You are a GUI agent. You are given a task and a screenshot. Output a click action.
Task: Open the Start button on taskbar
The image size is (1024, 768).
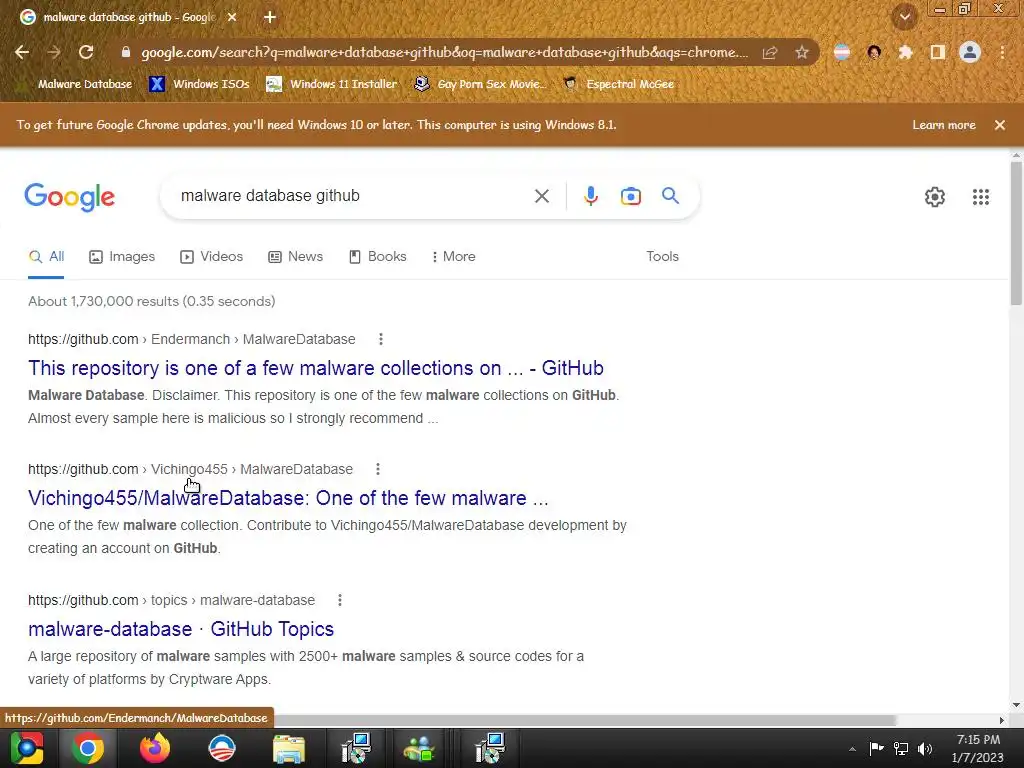tap(27, 748)
